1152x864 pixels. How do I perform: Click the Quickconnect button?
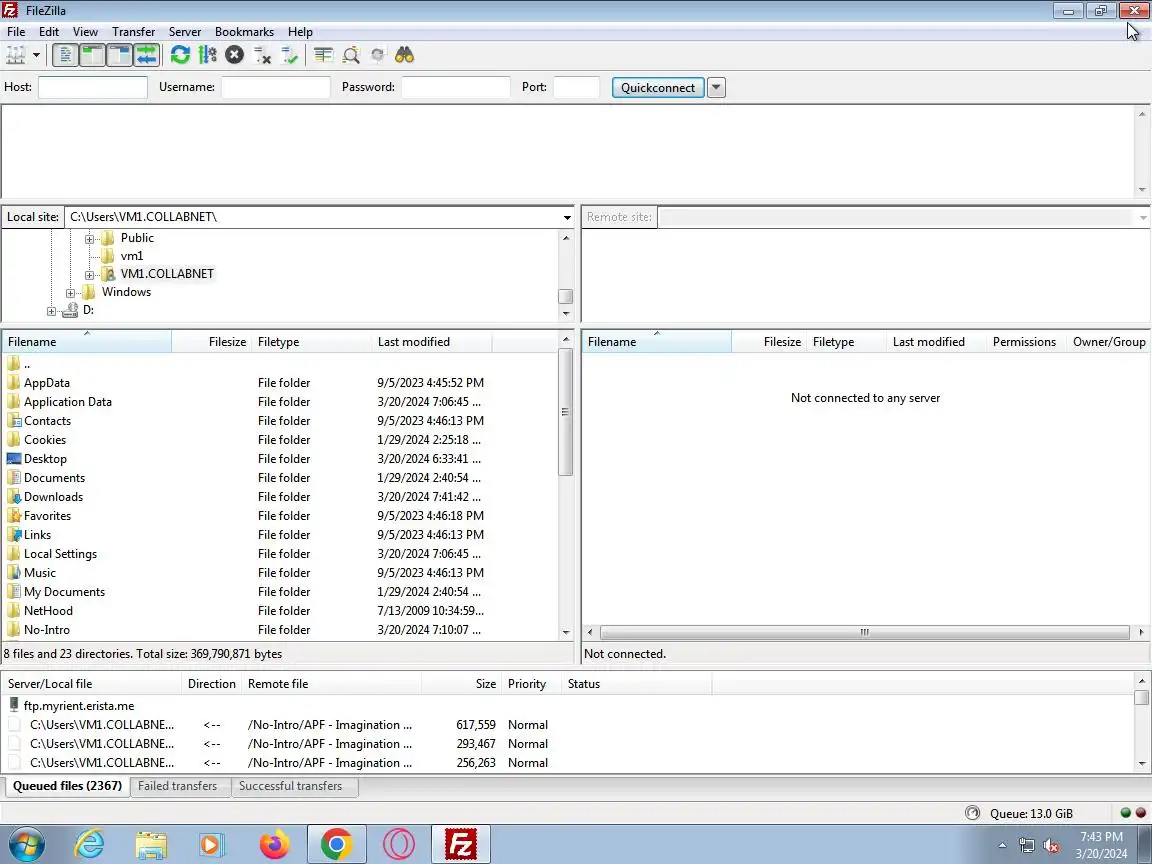[x=658, y=87]
